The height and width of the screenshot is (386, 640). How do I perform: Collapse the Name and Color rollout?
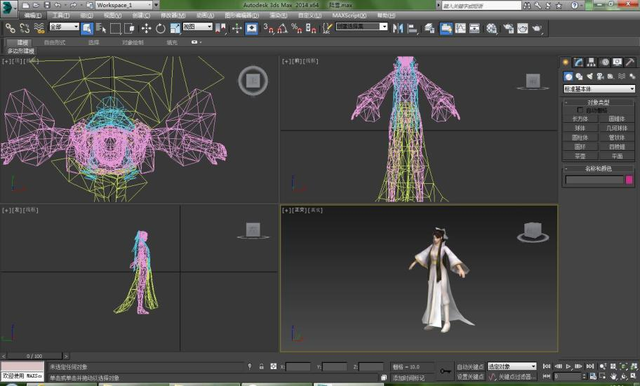(x=598, y=168)
